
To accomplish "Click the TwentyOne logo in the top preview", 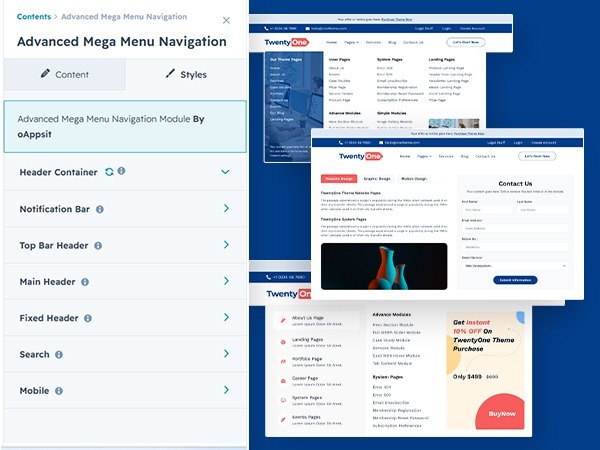I will pos(287,42).
